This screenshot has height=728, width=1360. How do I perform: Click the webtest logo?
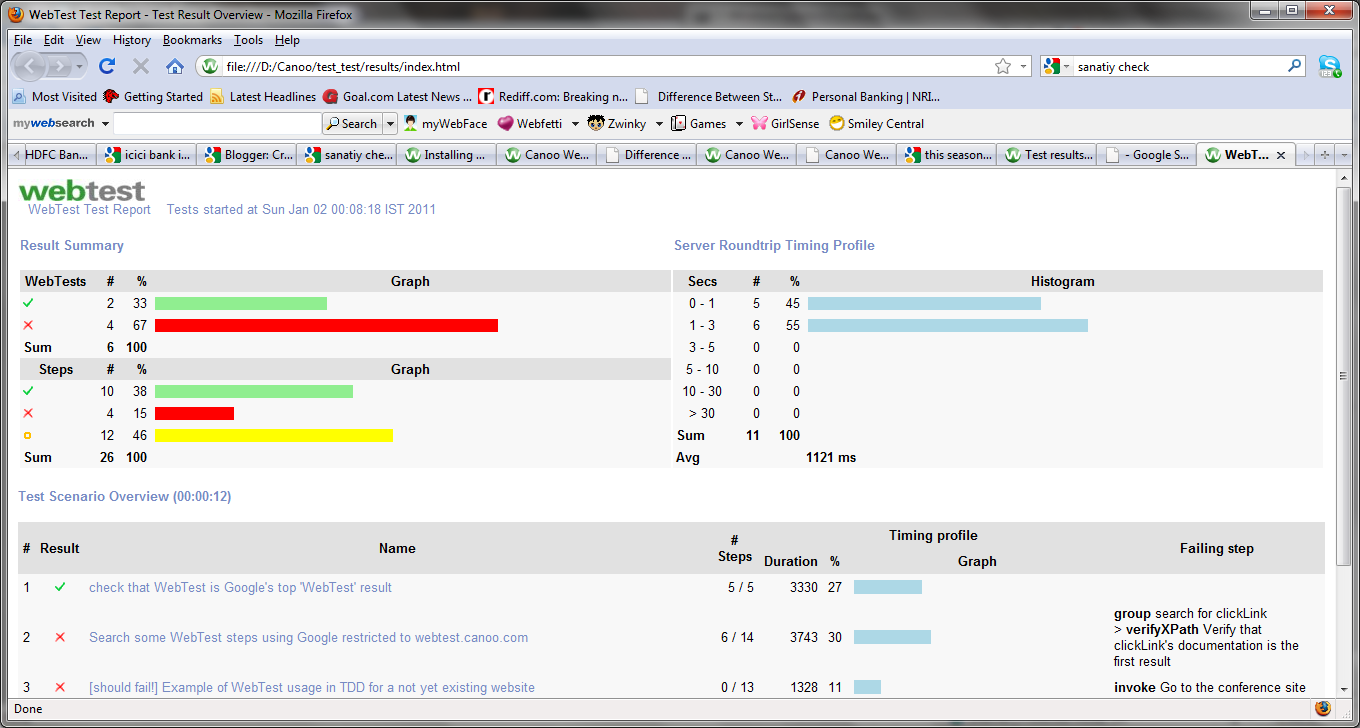[x=82, y=190]
